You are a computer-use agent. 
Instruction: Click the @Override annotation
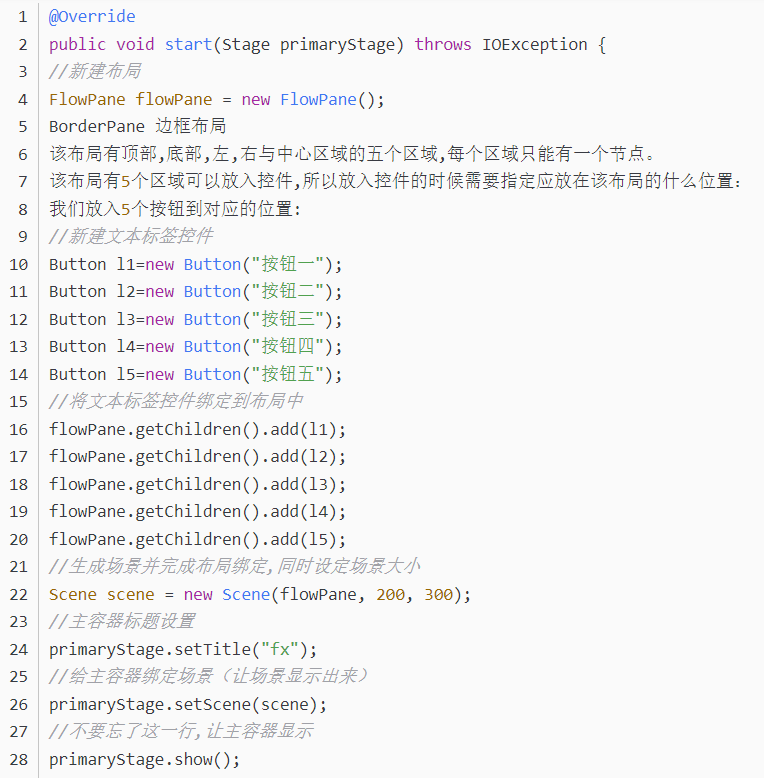[x=92, y=17]
